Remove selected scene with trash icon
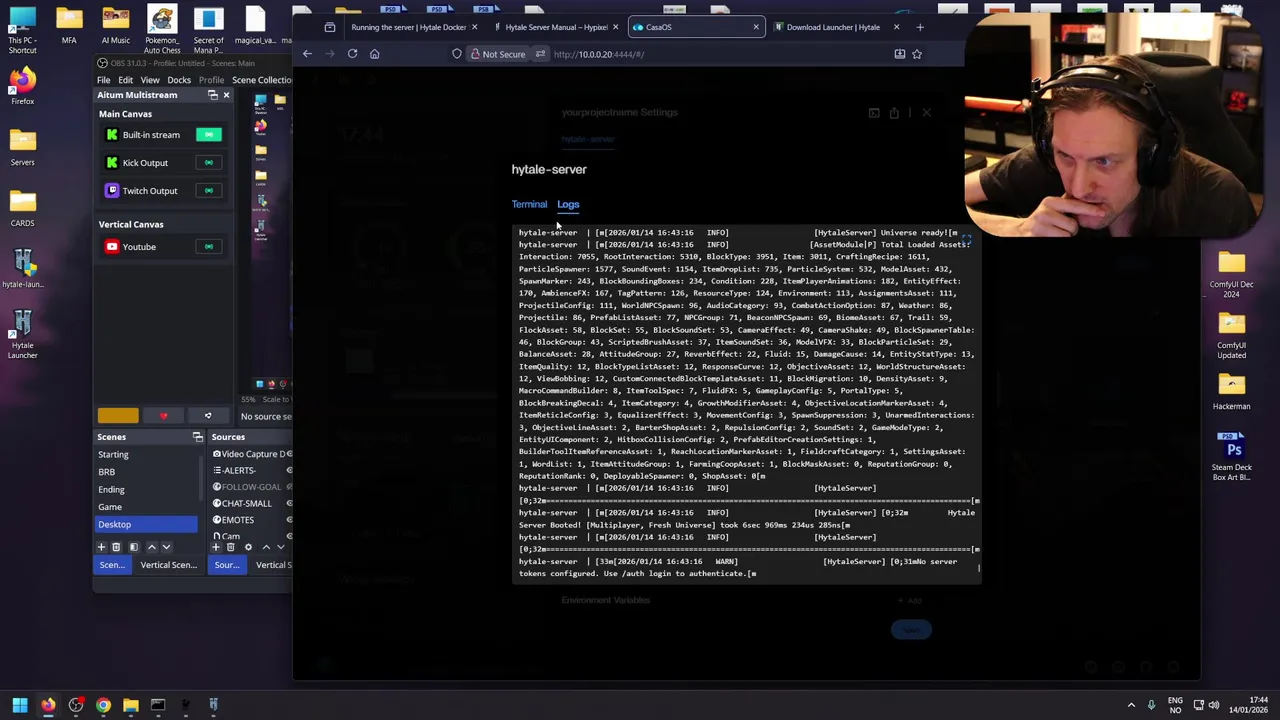The image size is (1280, 720). click(116, 547)
